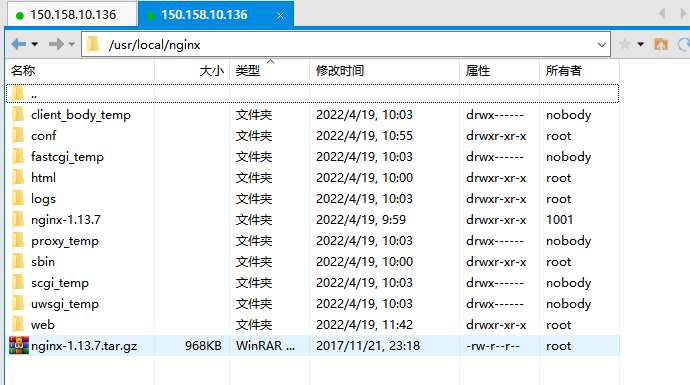Screen dimensions: 690x385
Task: Click the 2022/4/19, 11:42 date cell
Action: point(364,325)
